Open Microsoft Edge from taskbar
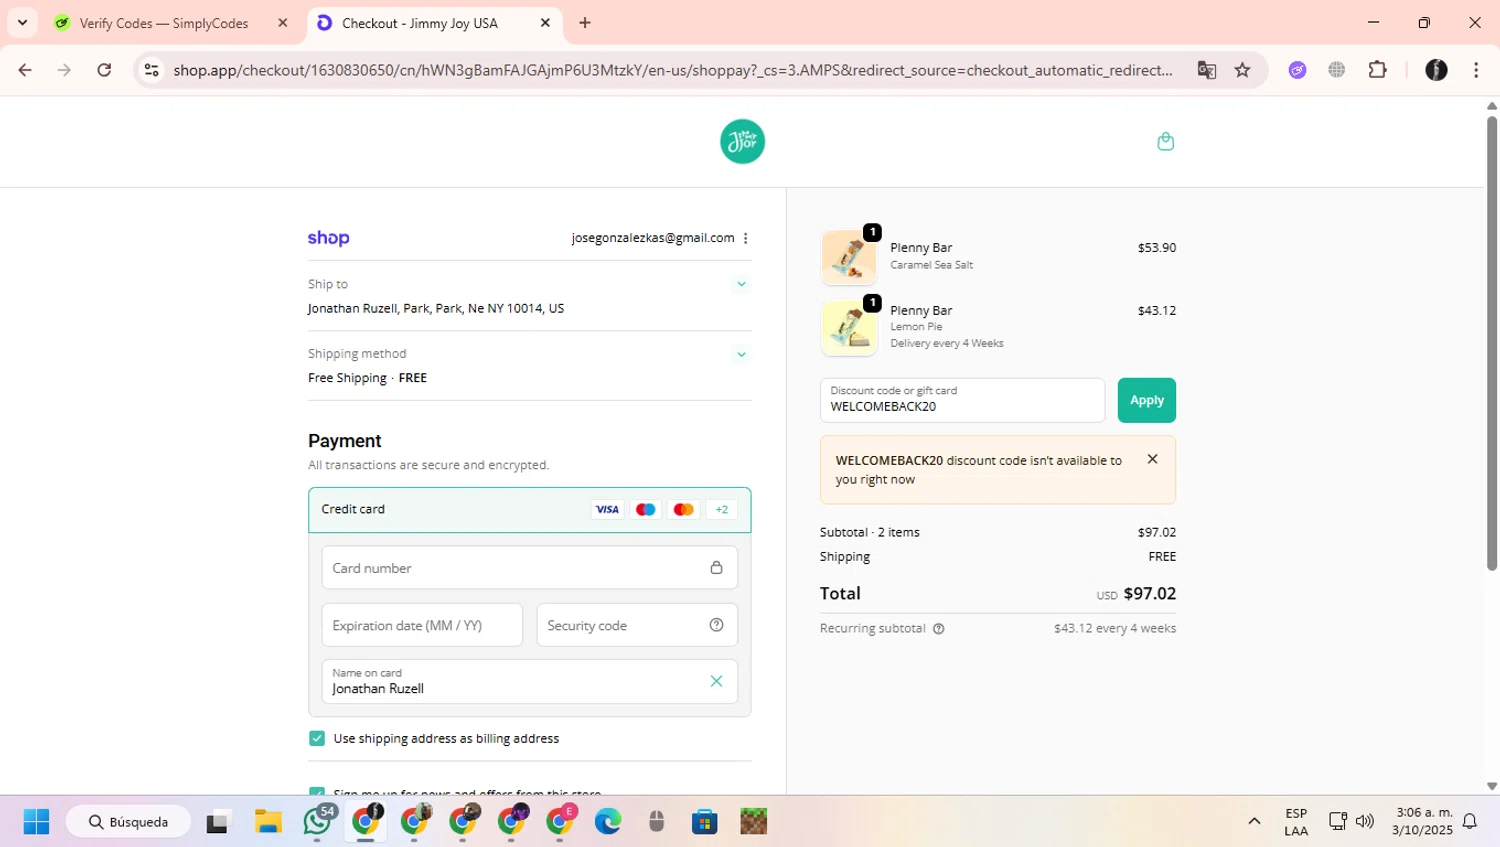 (608, 822)
